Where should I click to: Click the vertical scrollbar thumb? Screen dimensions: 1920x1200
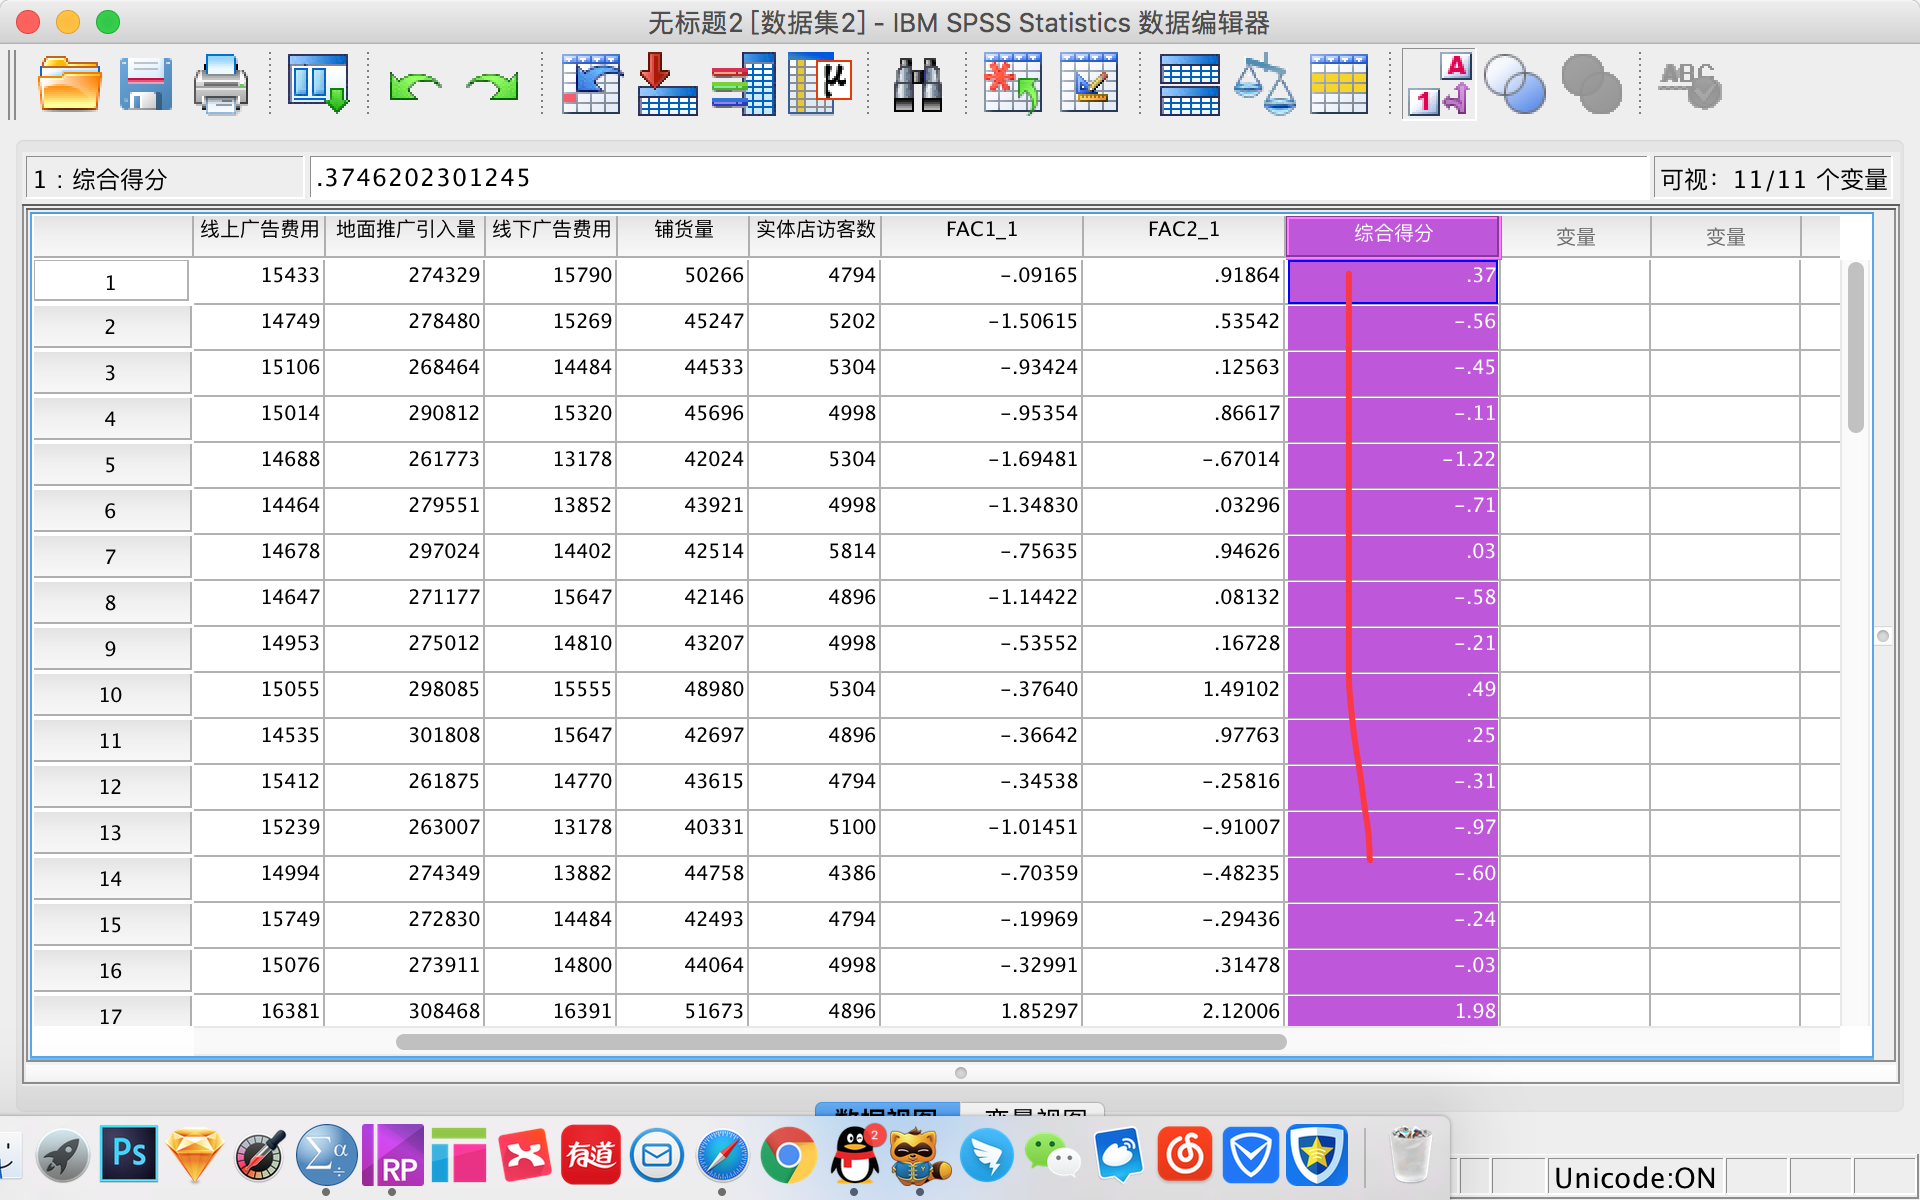1855,347
